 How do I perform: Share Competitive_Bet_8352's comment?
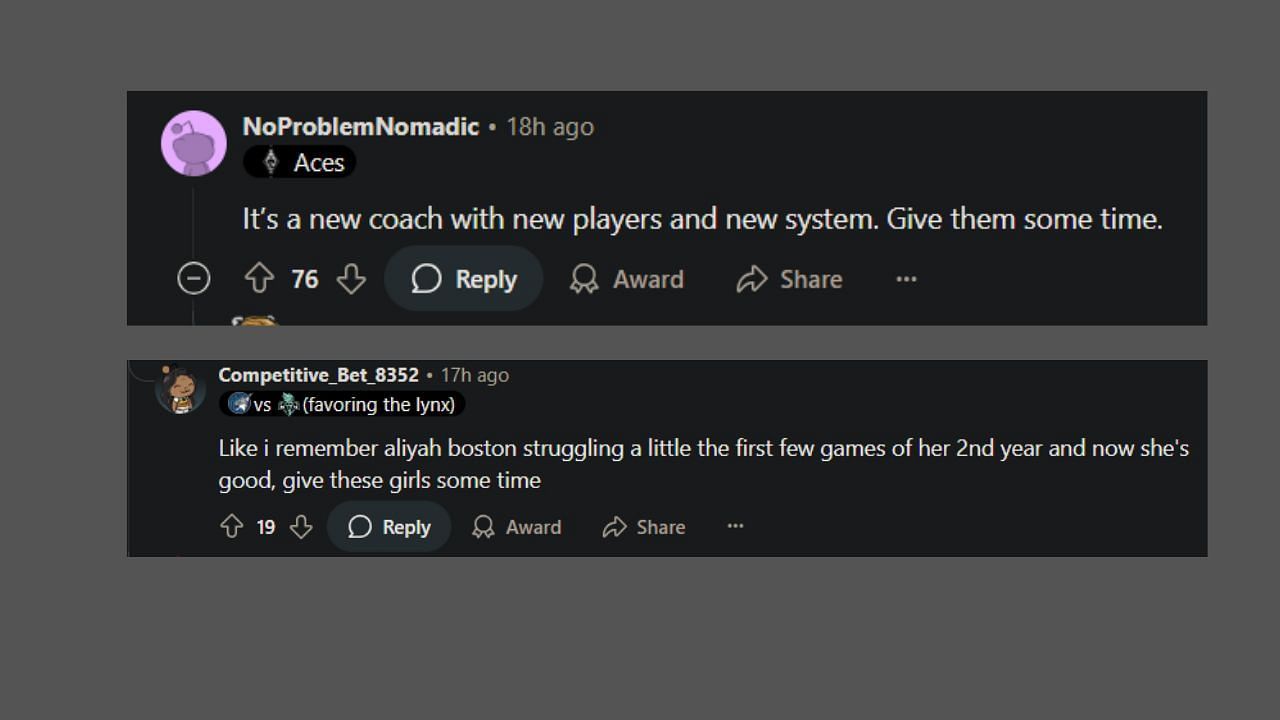[x=644, y=527]
